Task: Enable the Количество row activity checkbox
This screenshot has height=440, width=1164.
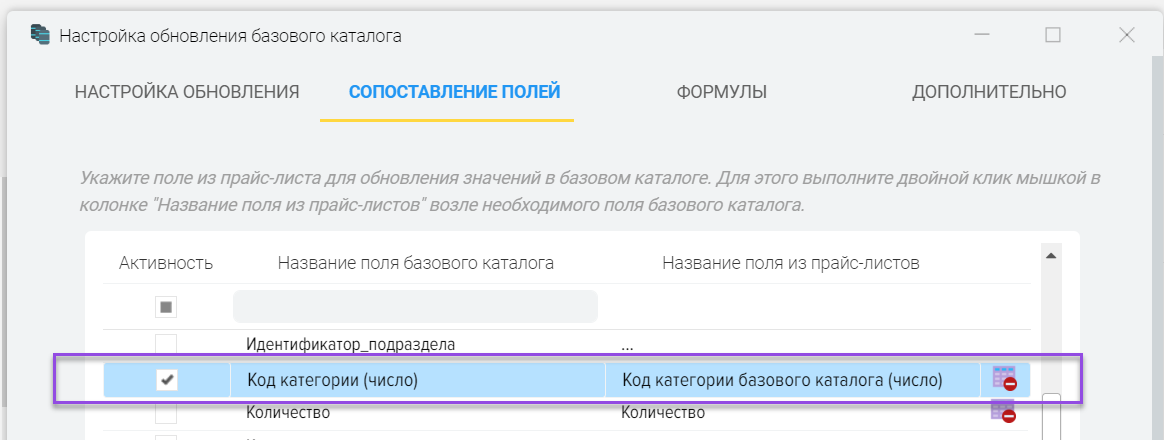Action: (x=167, y=413)
